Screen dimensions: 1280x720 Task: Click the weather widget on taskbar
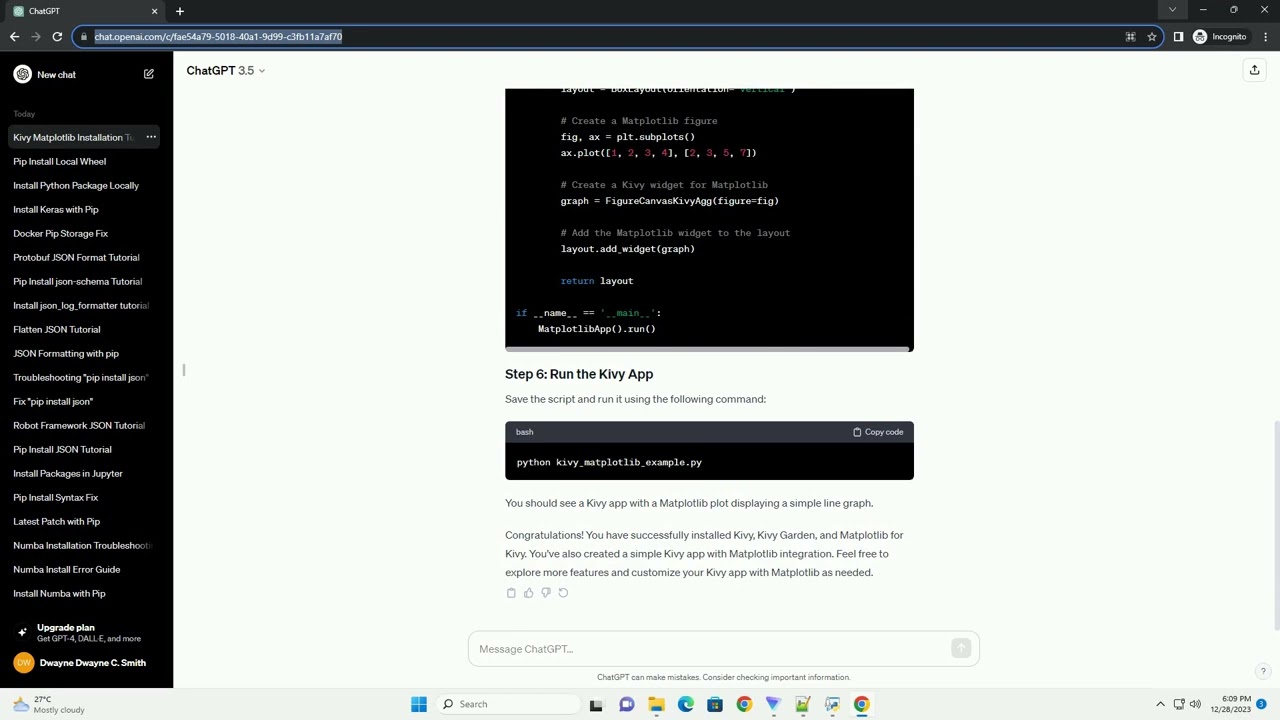click(x=48, y=704)
